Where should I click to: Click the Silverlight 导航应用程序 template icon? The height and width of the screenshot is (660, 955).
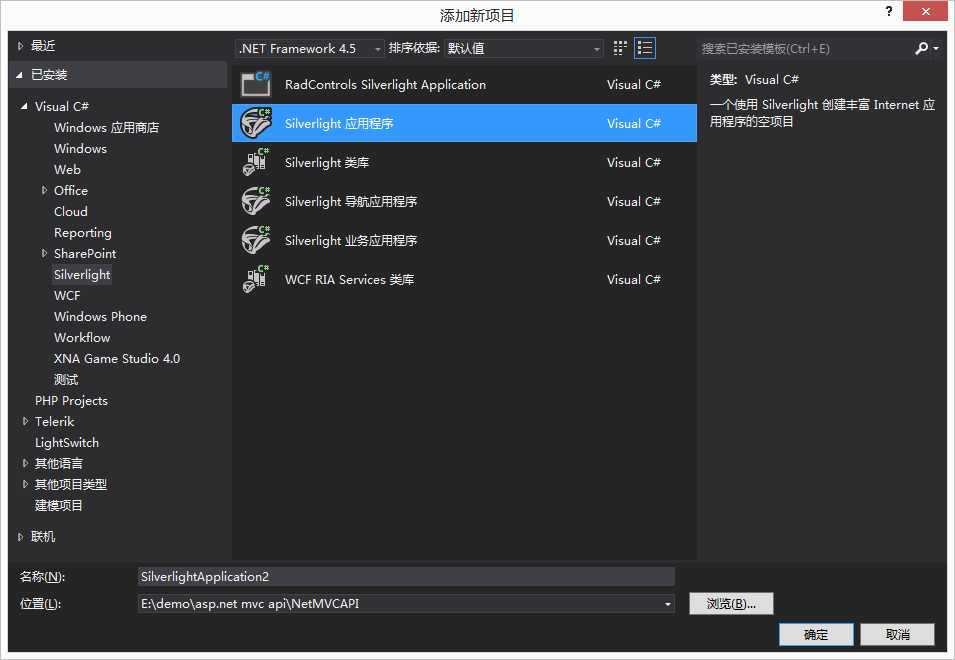coord(256,201)
